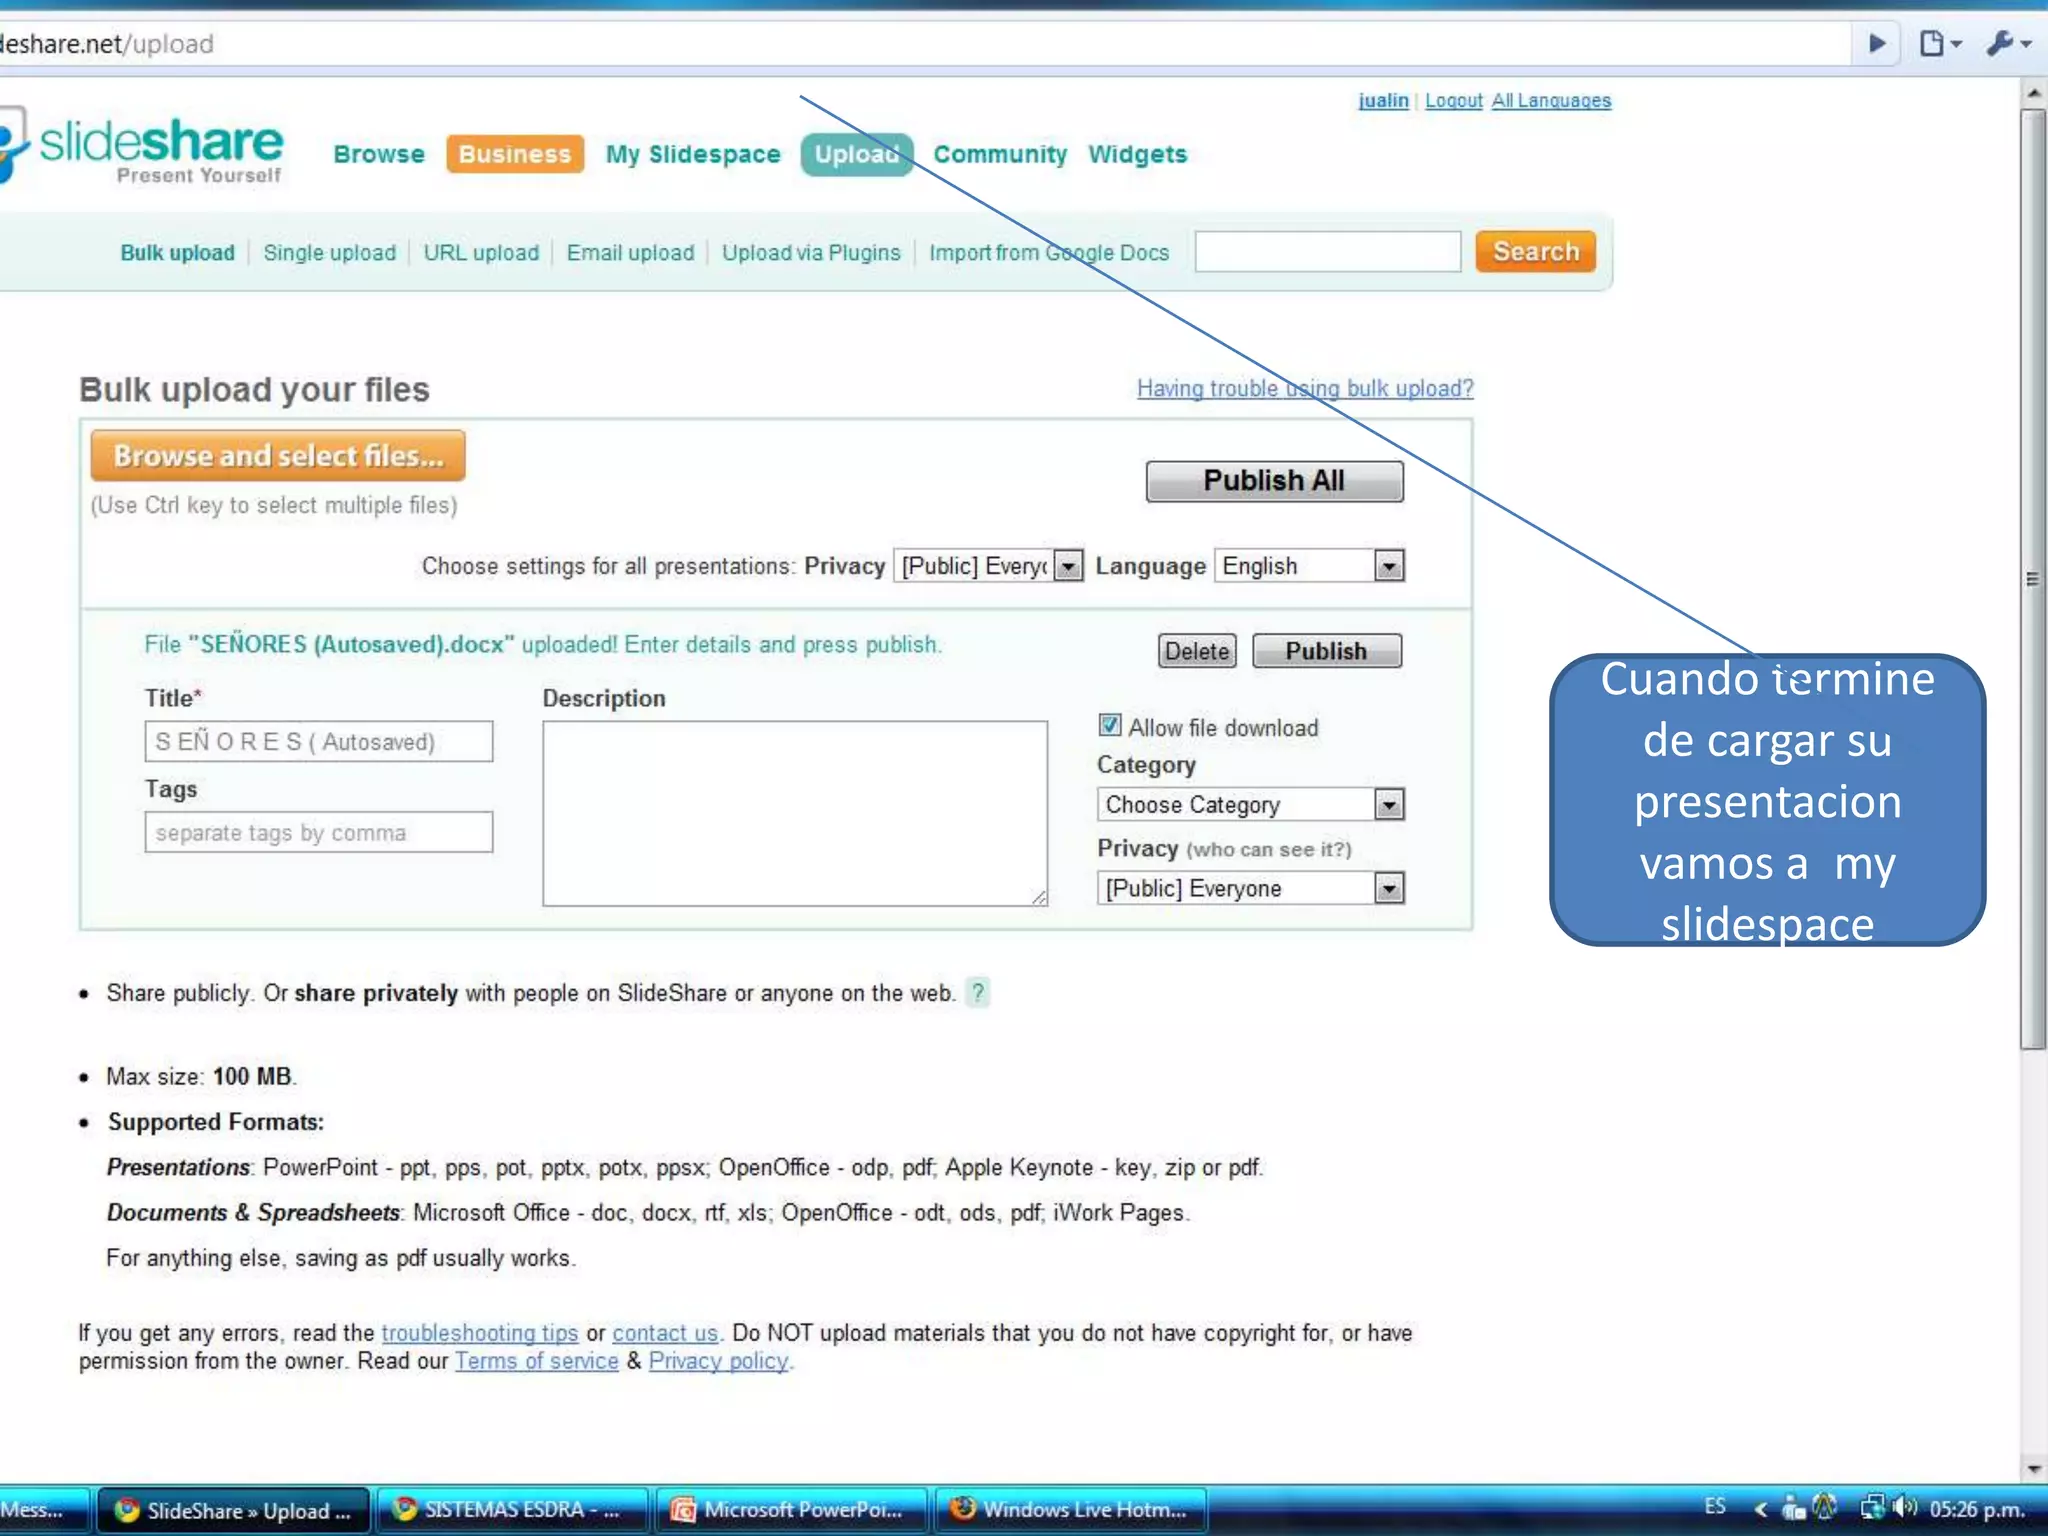
Task: Delete the uploaded SEÑORES file
Action: (1196, 652)
